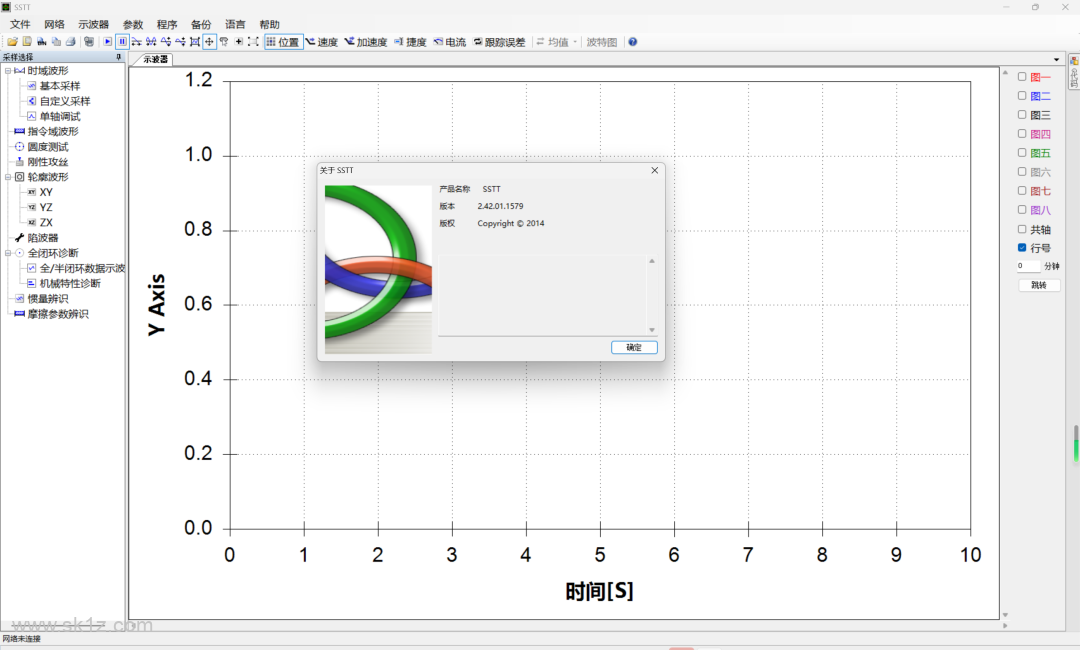Viewport: 1080px width, 650px height.
Task: Select the 电流 (current) waveform button
Action: click(450, 42)
